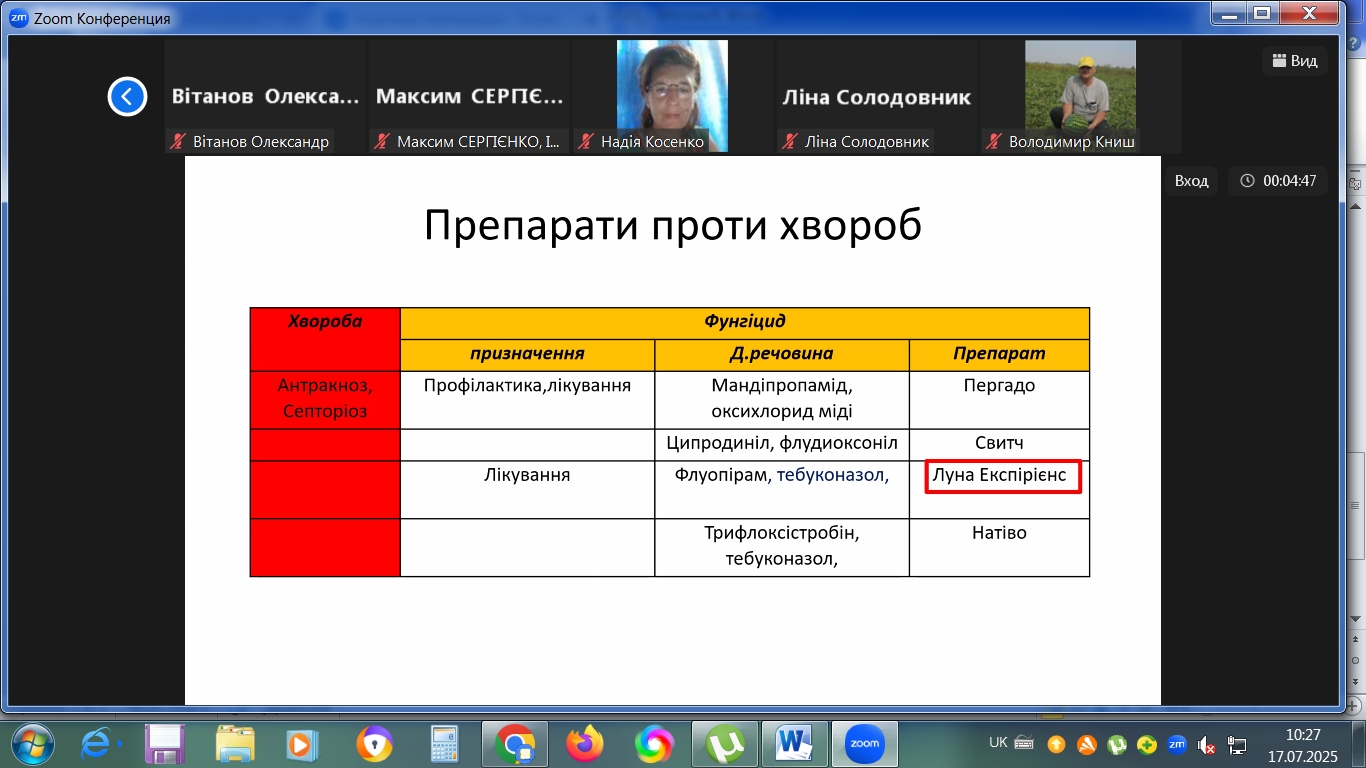Click the colorful swirl app taskbar icon
Screen dimensions: 1366x768
tap(654, 744)
